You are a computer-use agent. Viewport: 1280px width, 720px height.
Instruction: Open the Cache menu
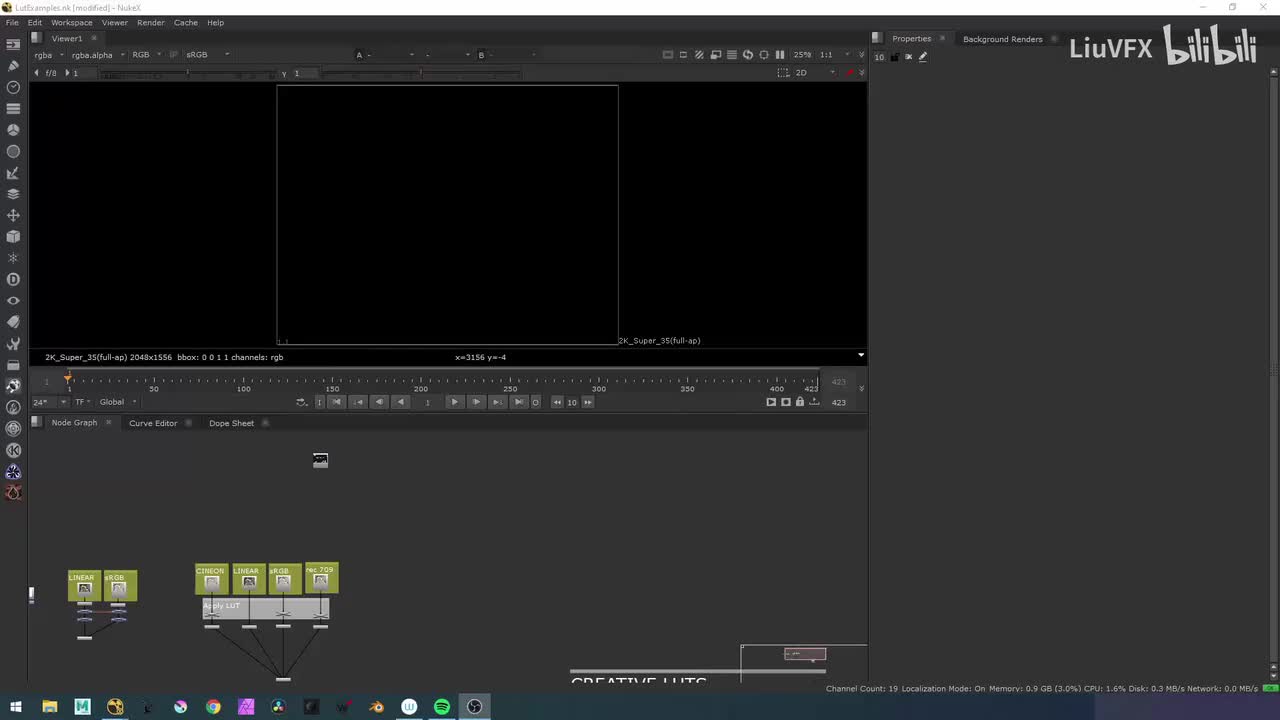tap(186, 22)
